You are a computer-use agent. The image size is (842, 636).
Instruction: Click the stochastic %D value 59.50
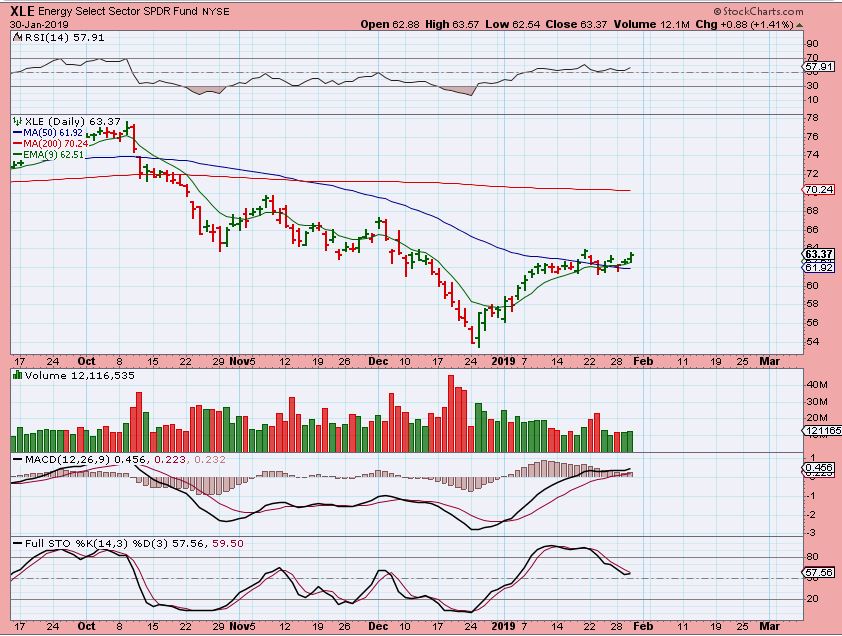[228, 544]
